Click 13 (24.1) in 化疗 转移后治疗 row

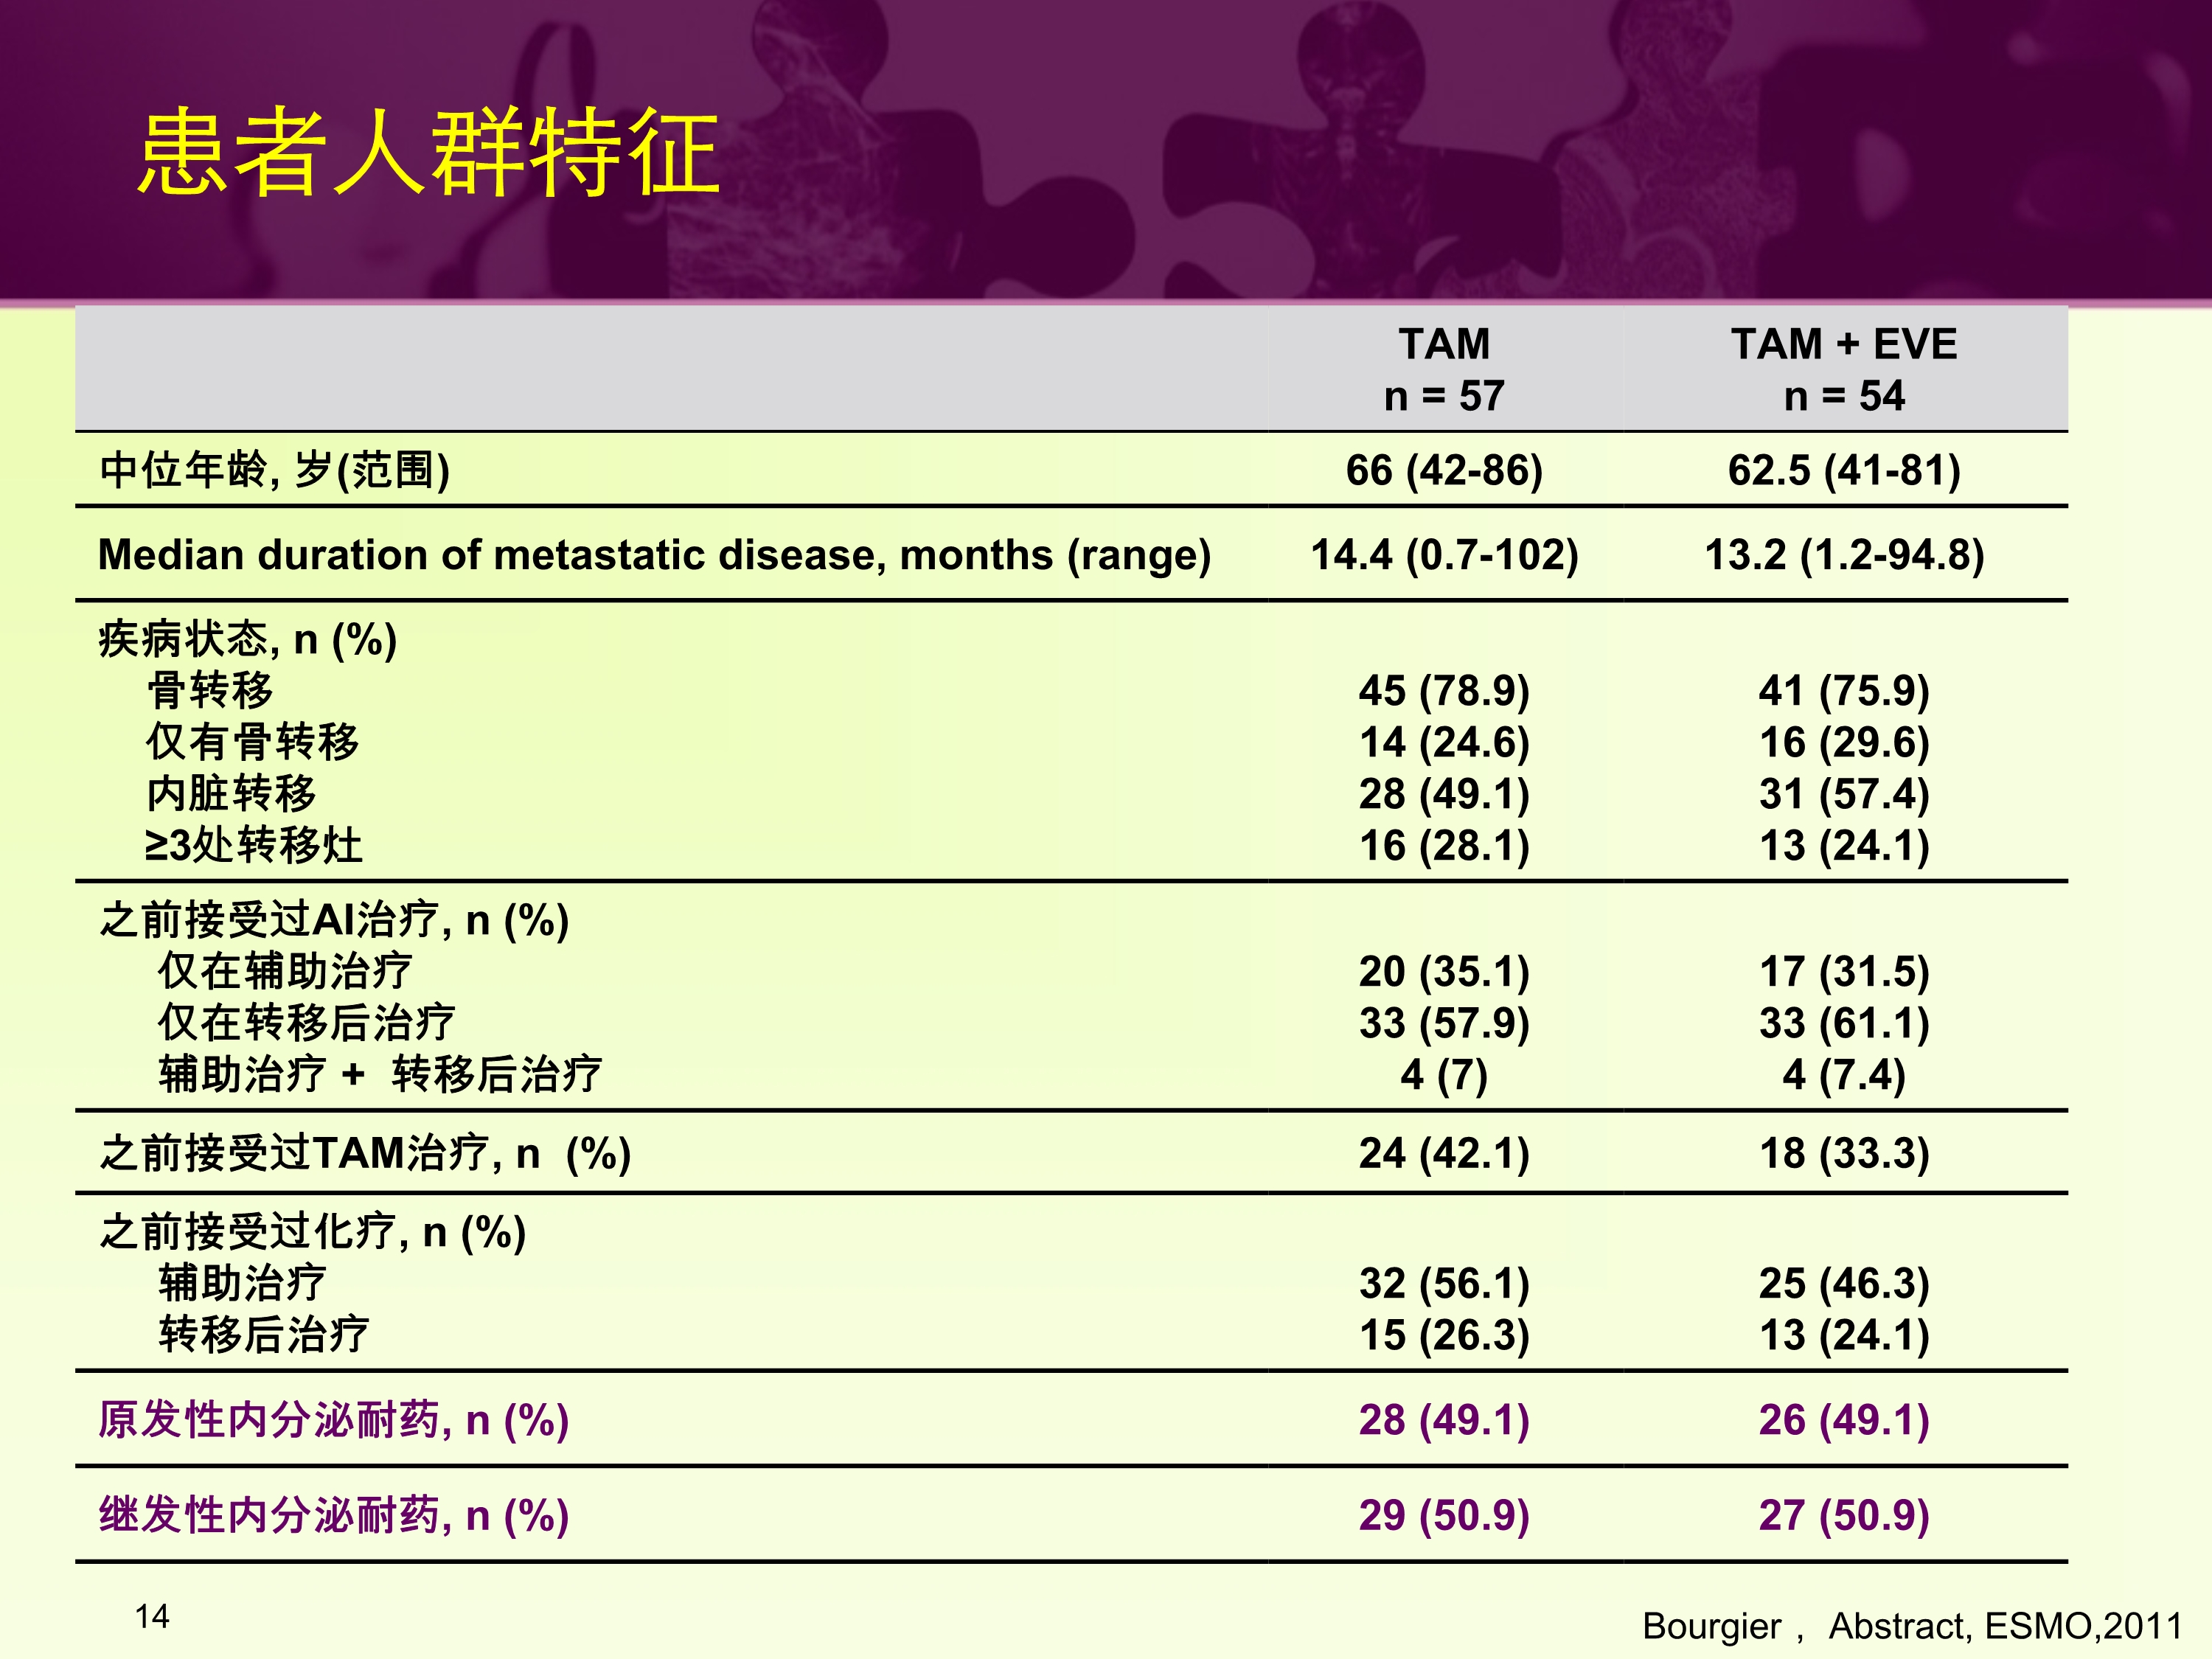pyautogui.click(x=1844, y=1336)
